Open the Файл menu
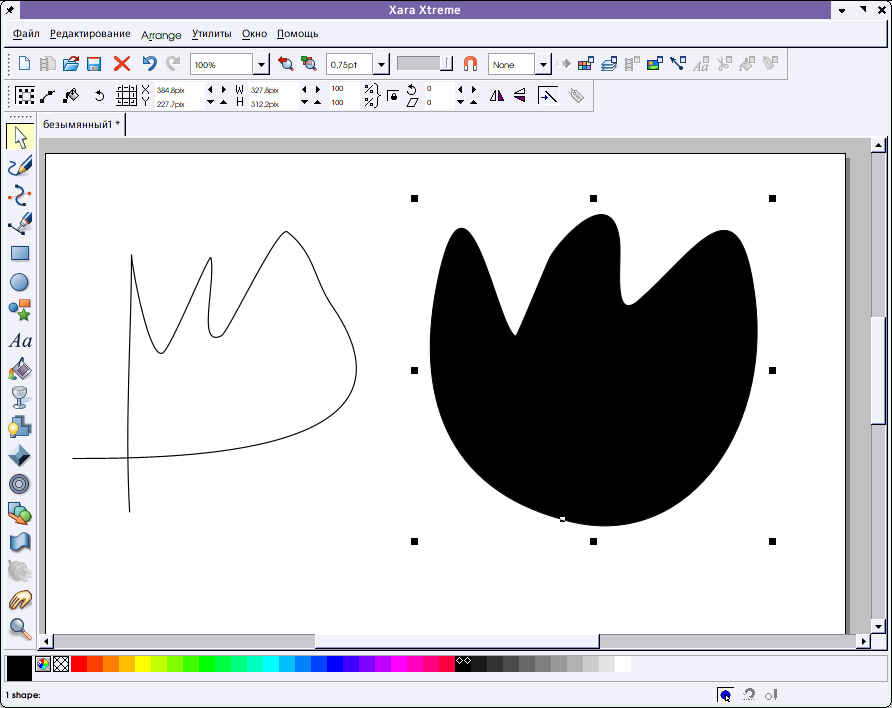Screen dimensions: 892x708 point(27,34)
